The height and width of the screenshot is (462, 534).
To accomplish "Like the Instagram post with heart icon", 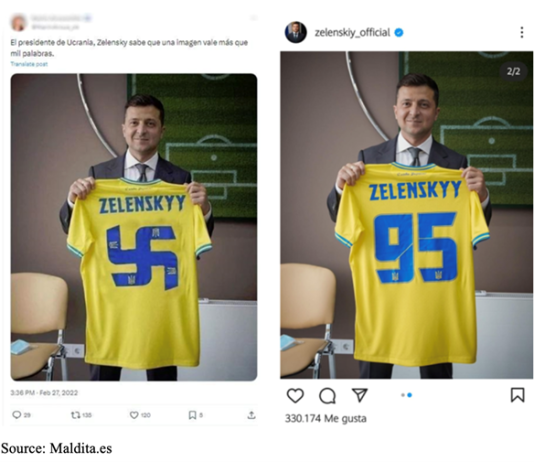I will (295, 396).
